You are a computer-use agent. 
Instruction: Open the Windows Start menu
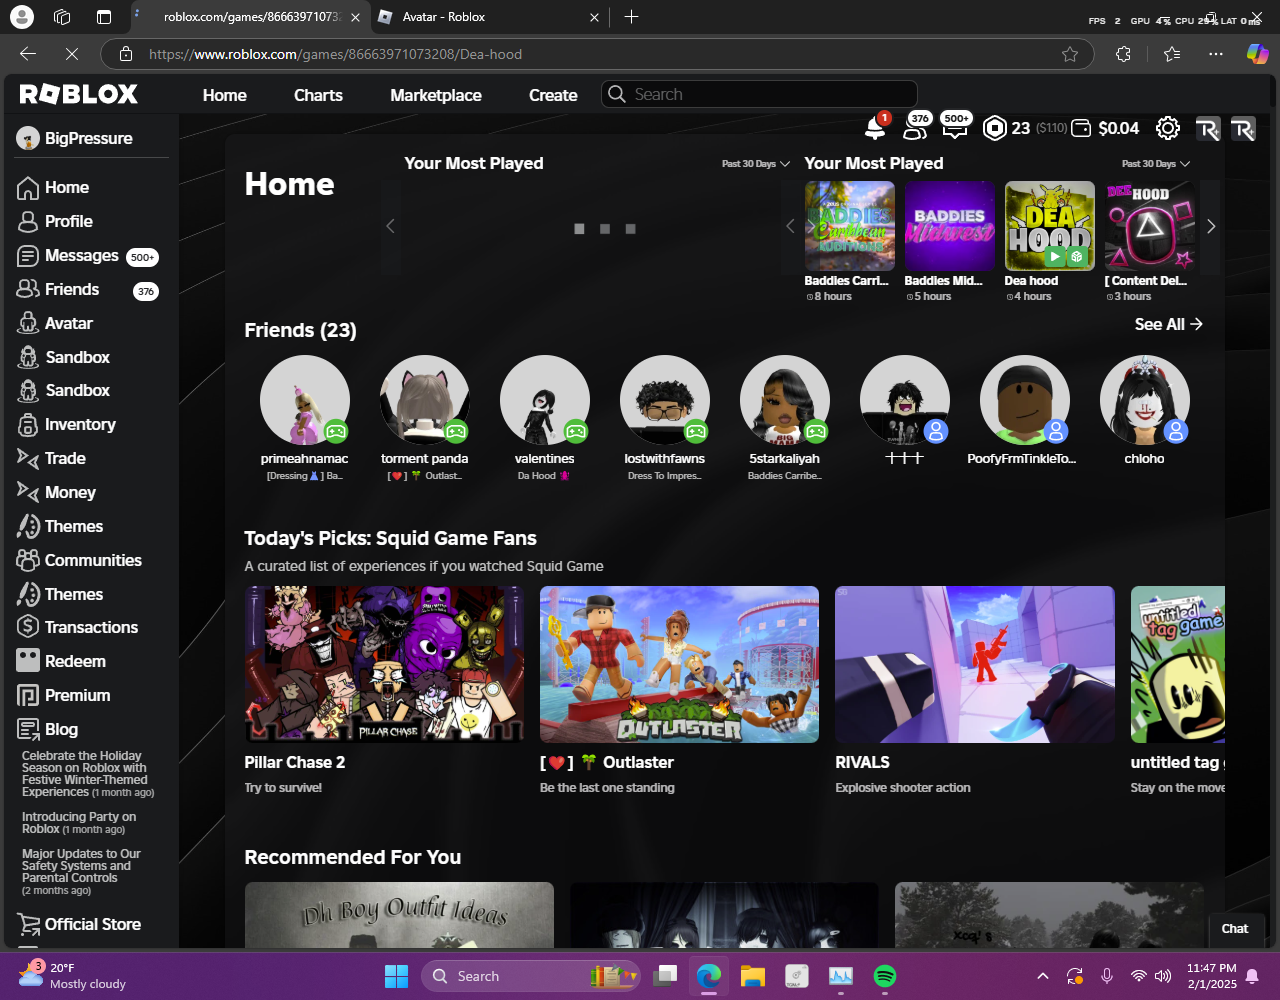[x=396, y=976]
